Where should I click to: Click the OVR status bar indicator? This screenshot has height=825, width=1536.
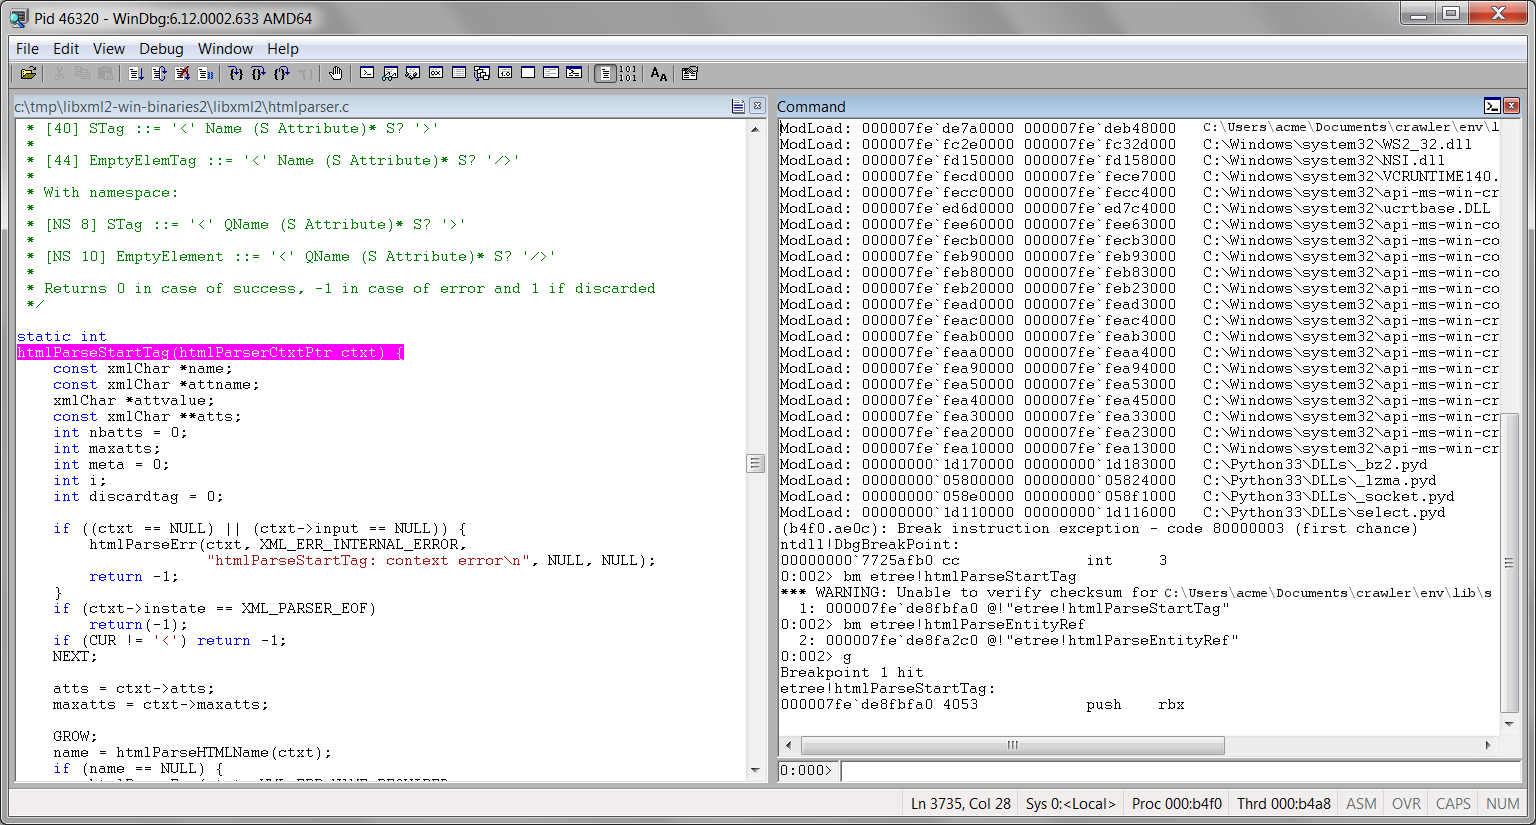click(x=1406, y=803)
